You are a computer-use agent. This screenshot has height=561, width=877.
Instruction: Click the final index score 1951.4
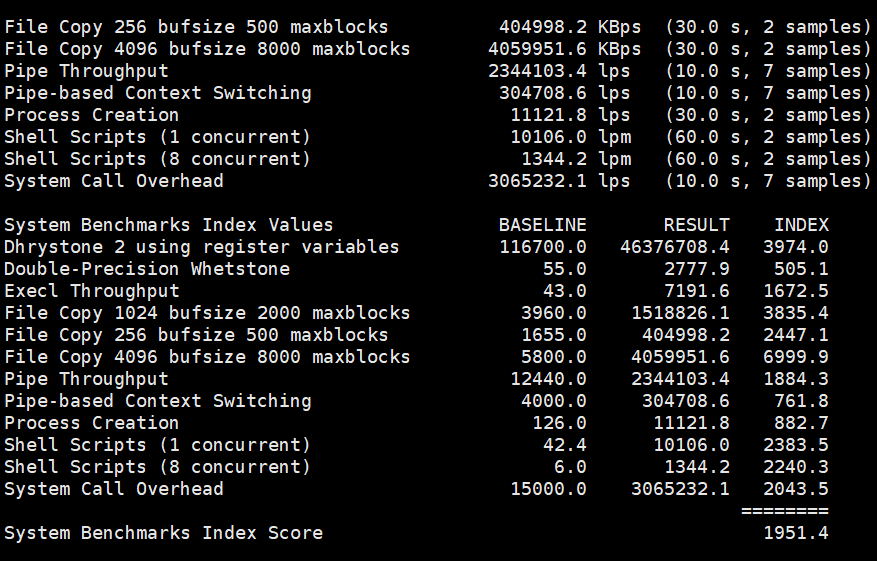pyautogui.click(x=795, y=533)
